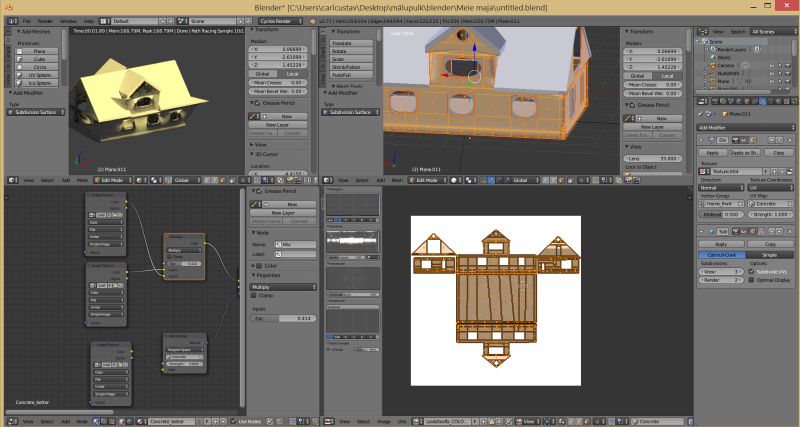800x427 pixels.
Task: Click the pin icon above Plane.011 in Properties
Action: coord(702,114)
